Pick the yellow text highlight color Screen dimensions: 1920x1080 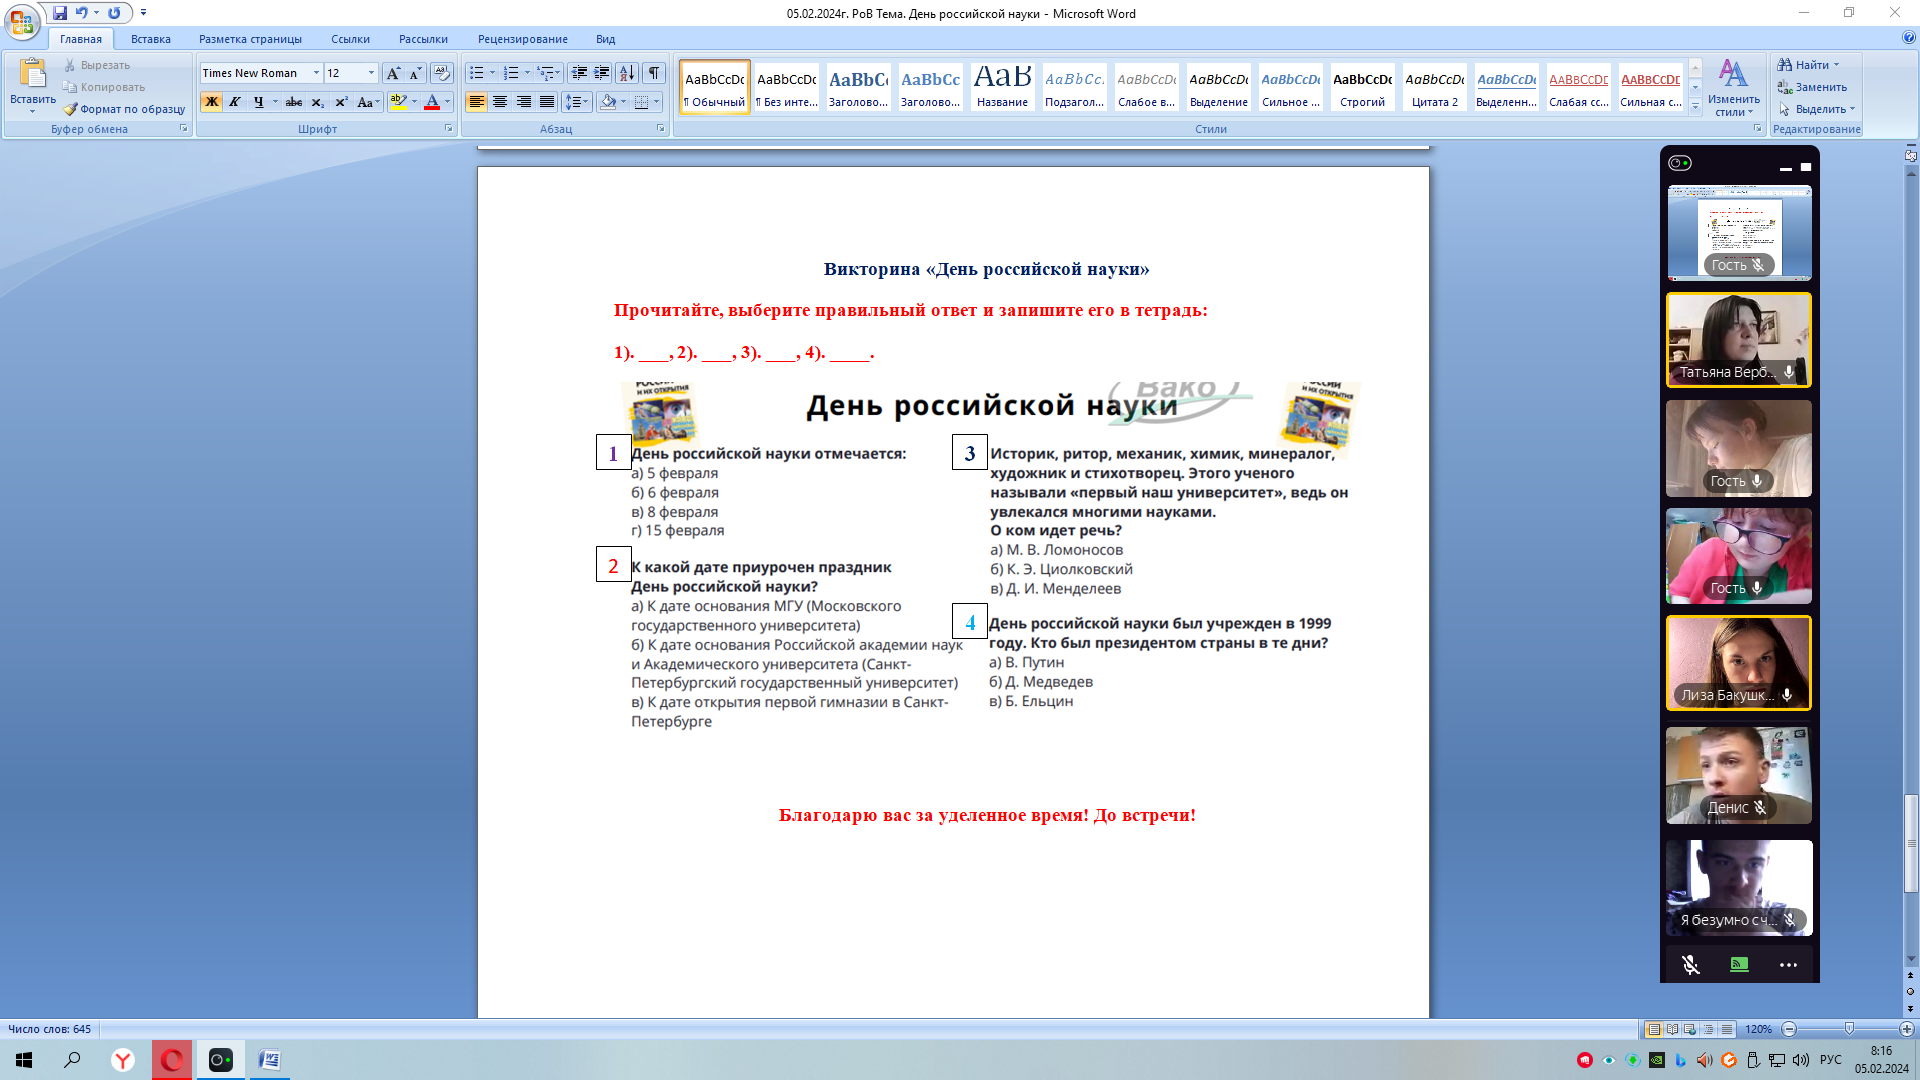point(399,102)
